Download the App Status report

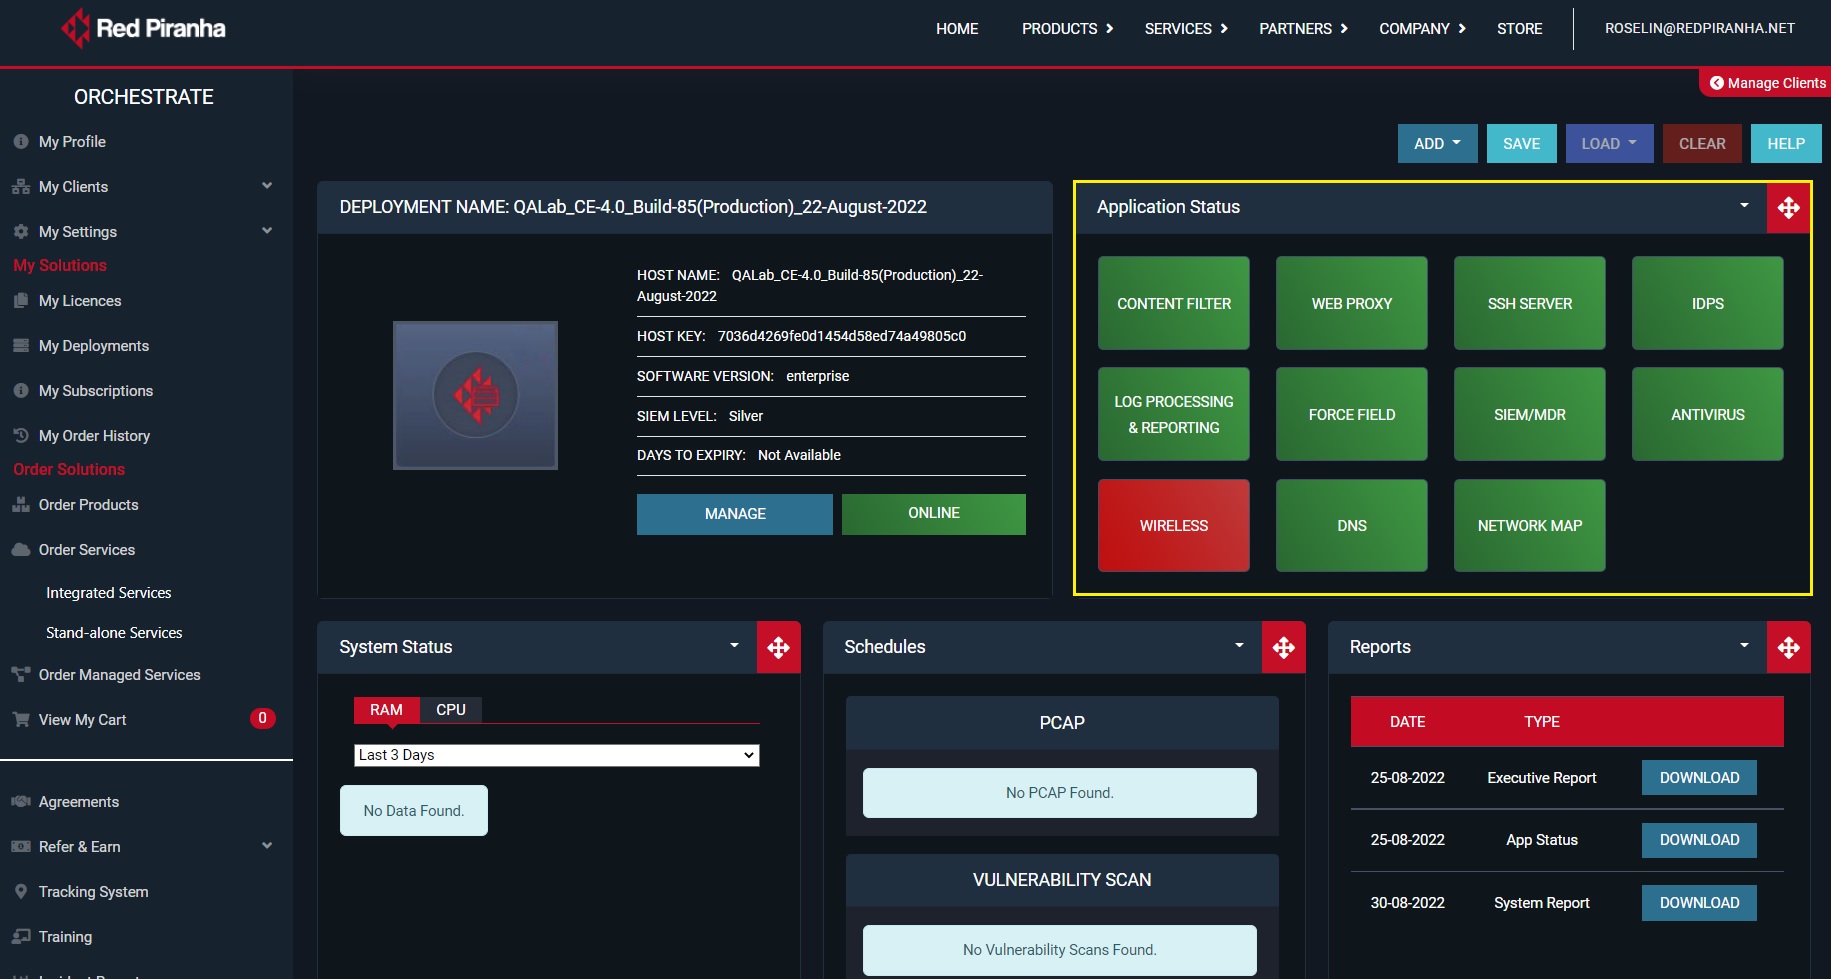pyautogui.click(x=1699, y=840)
